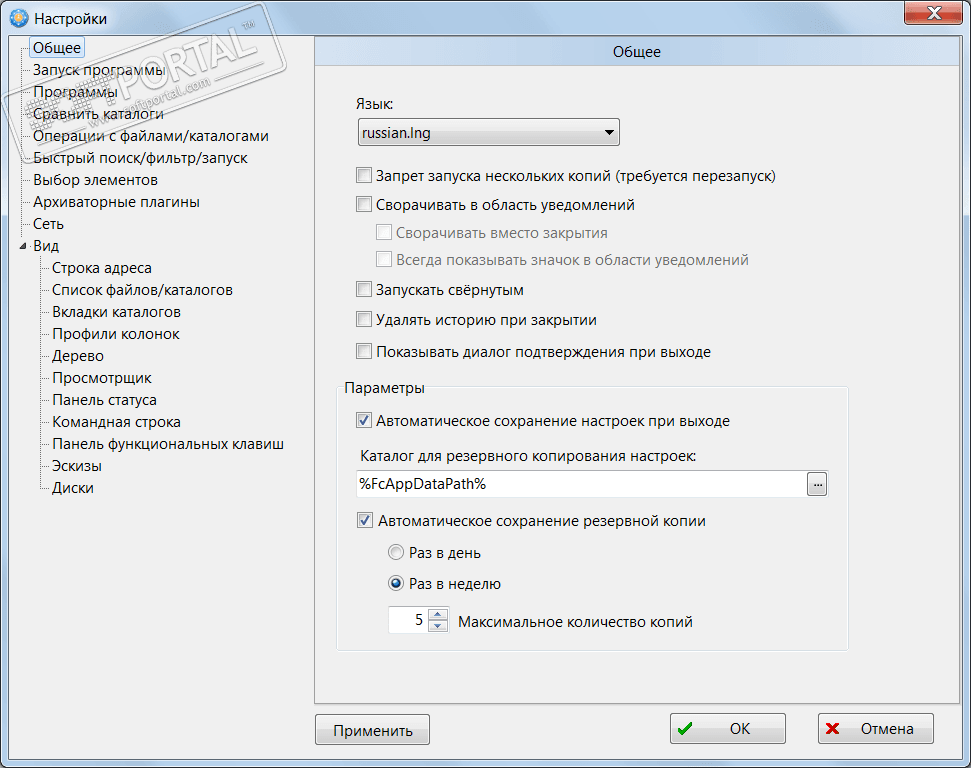Open the Язык language dropdown
Image resolution: width=971 pixels, height=768 pixels.
coord(489,133)
